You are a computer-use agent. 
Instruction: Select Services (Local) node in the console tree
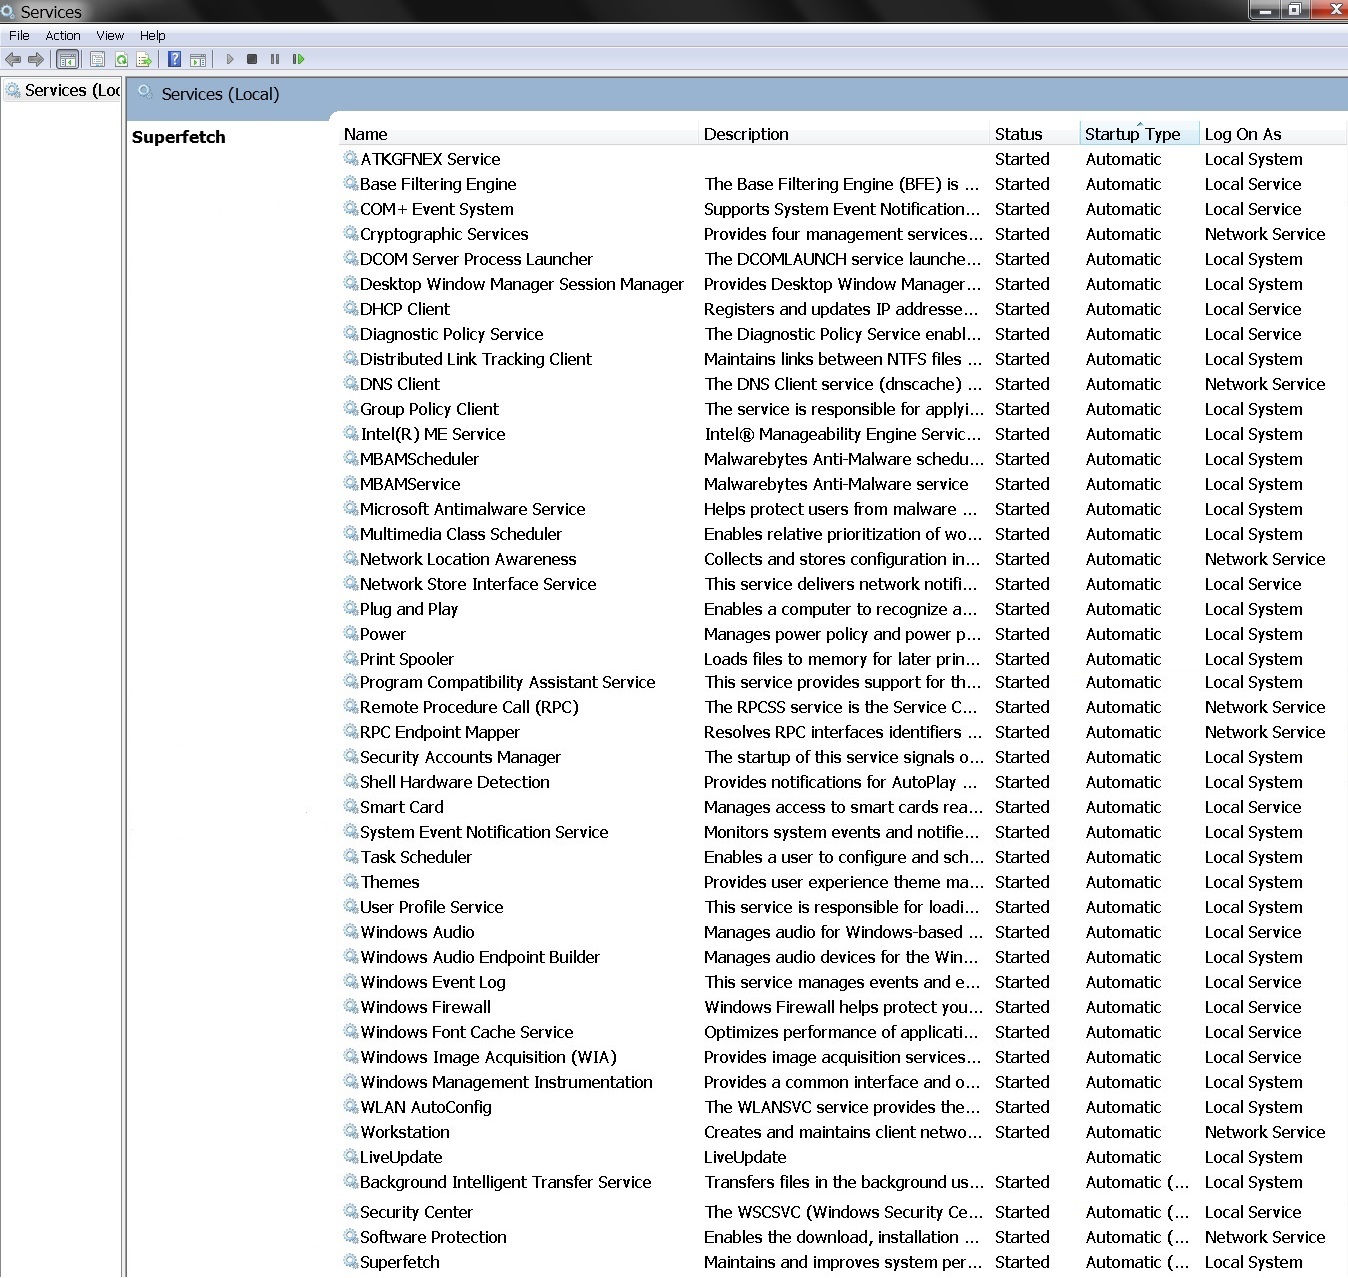(64, 91)
